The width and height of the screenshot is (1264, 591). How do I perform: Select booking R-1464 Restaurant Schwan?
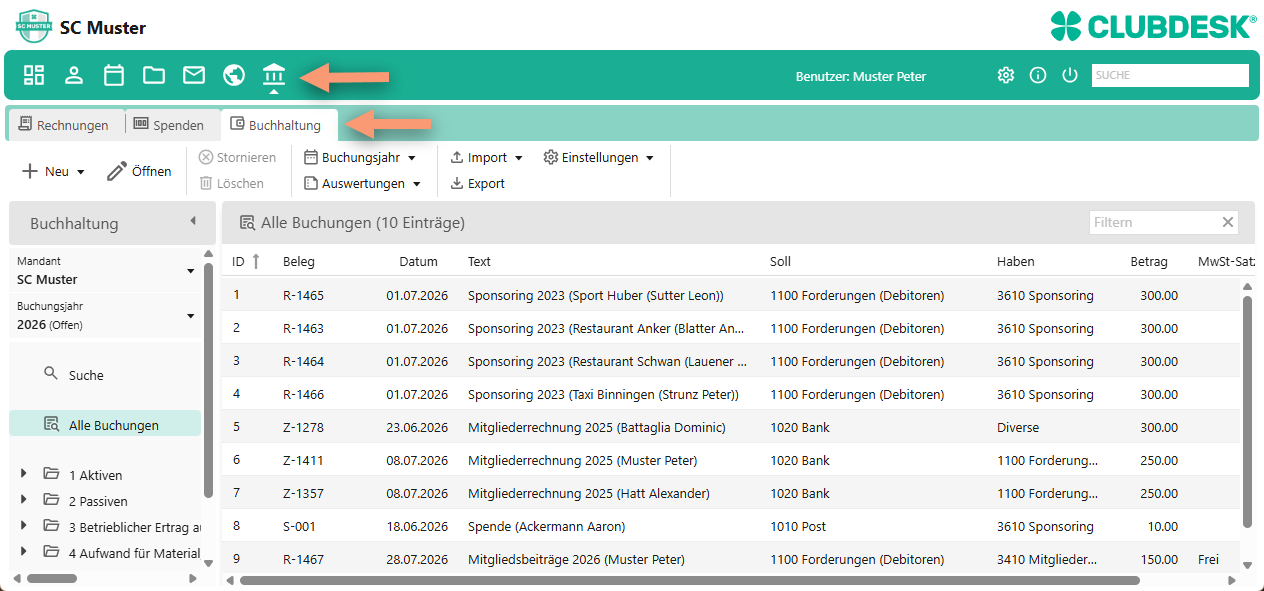pyautogui.click(x=731, y=361)
